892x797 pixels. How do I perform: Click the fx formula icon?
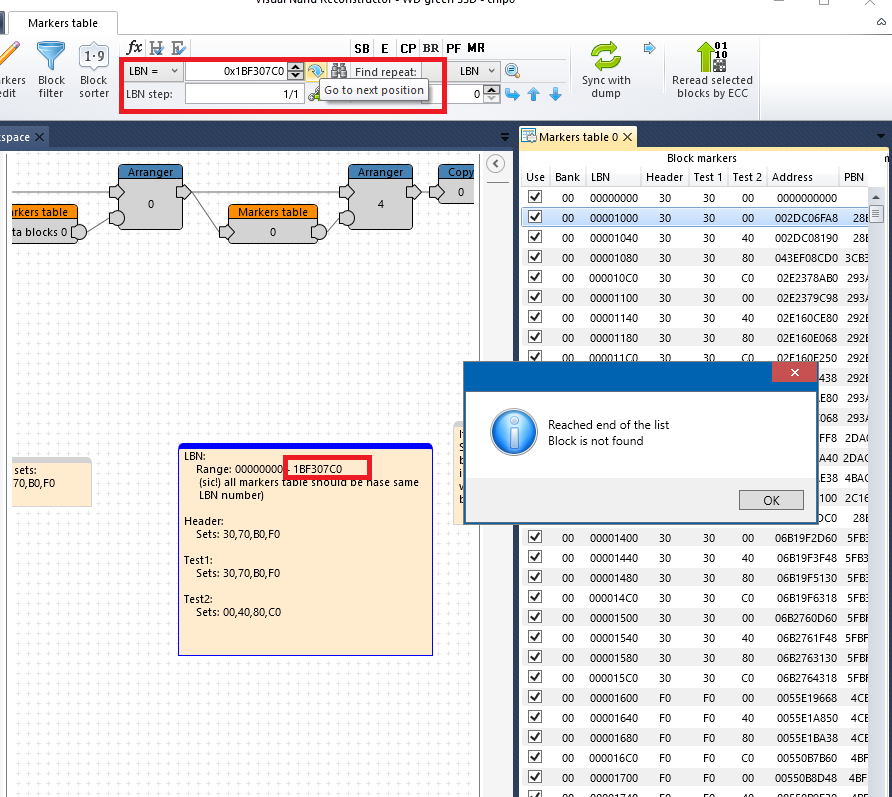(x=134, y=48)
